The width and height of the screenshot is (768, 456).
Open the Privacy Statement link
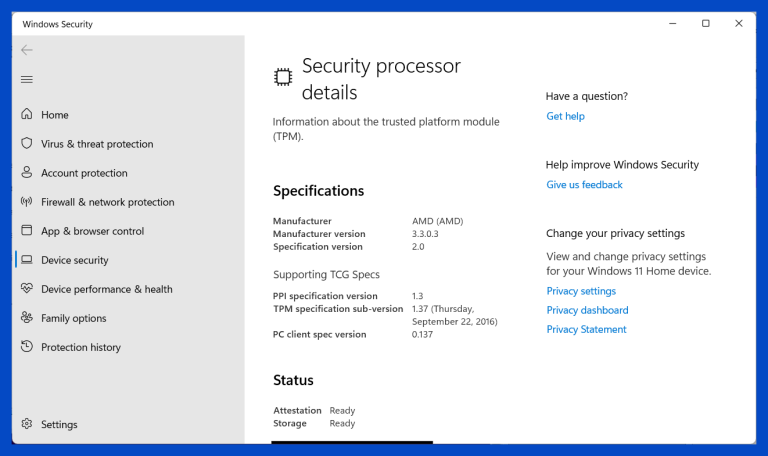(586, 329)
